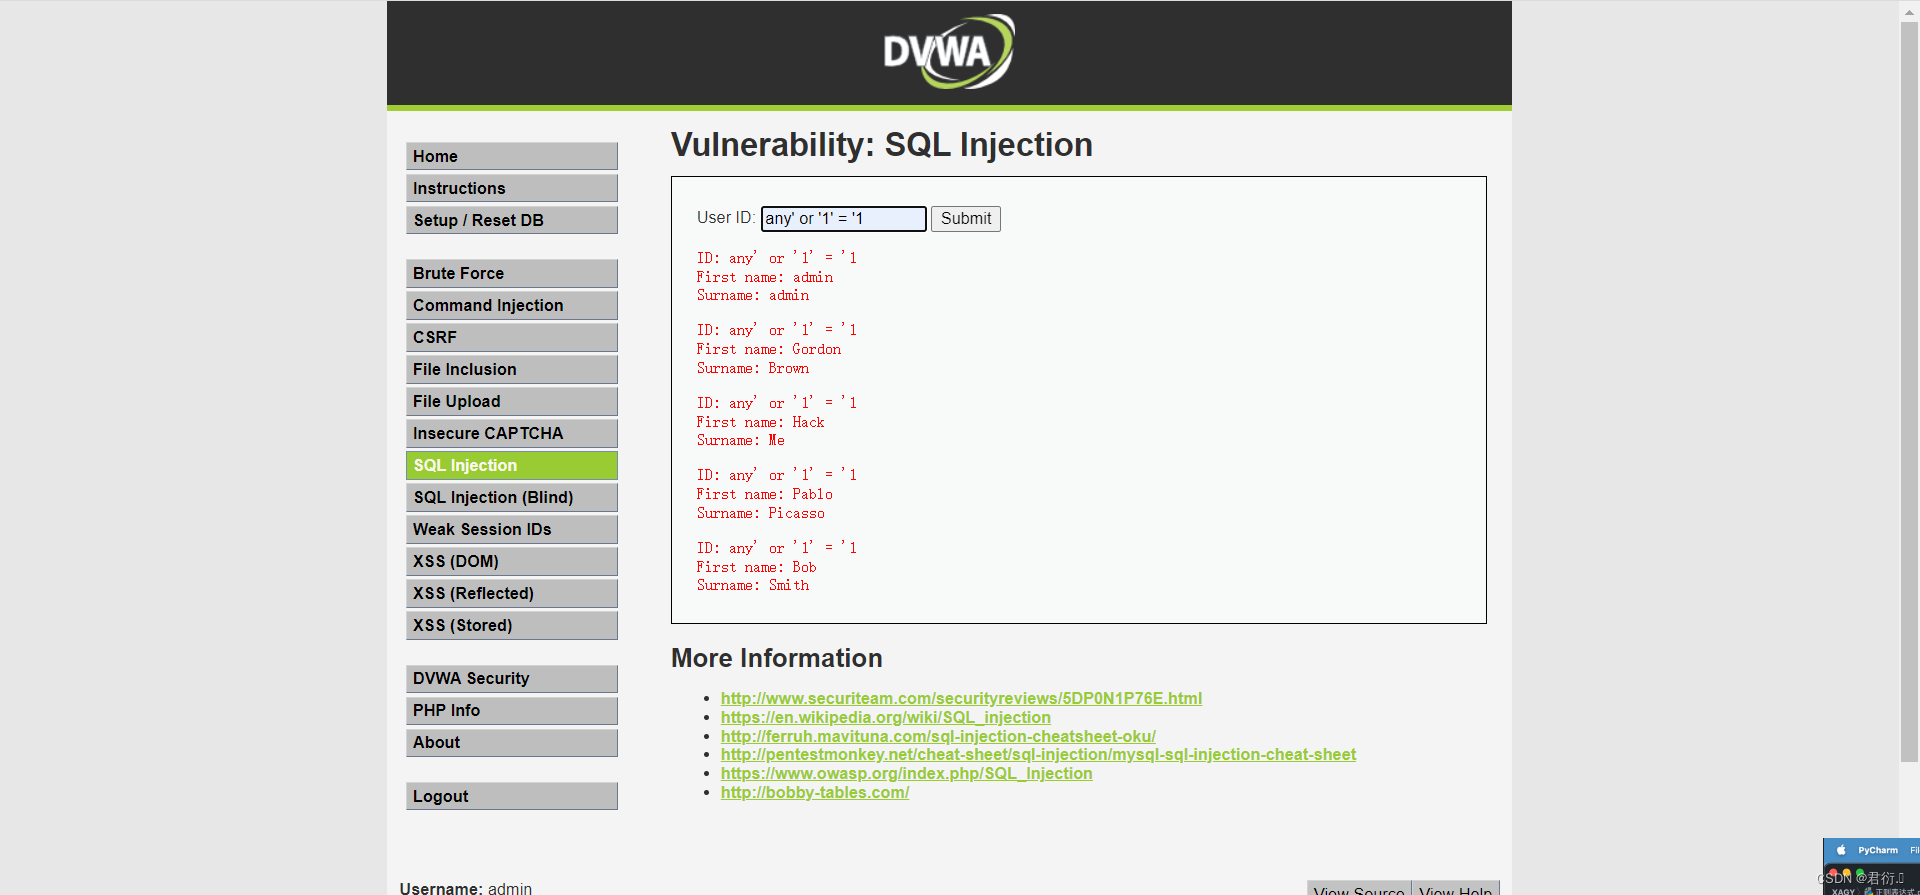This screenshot has height=895, width=1920.
Task: Click the highlighted SQL Injection item
Action: [511, 465]
